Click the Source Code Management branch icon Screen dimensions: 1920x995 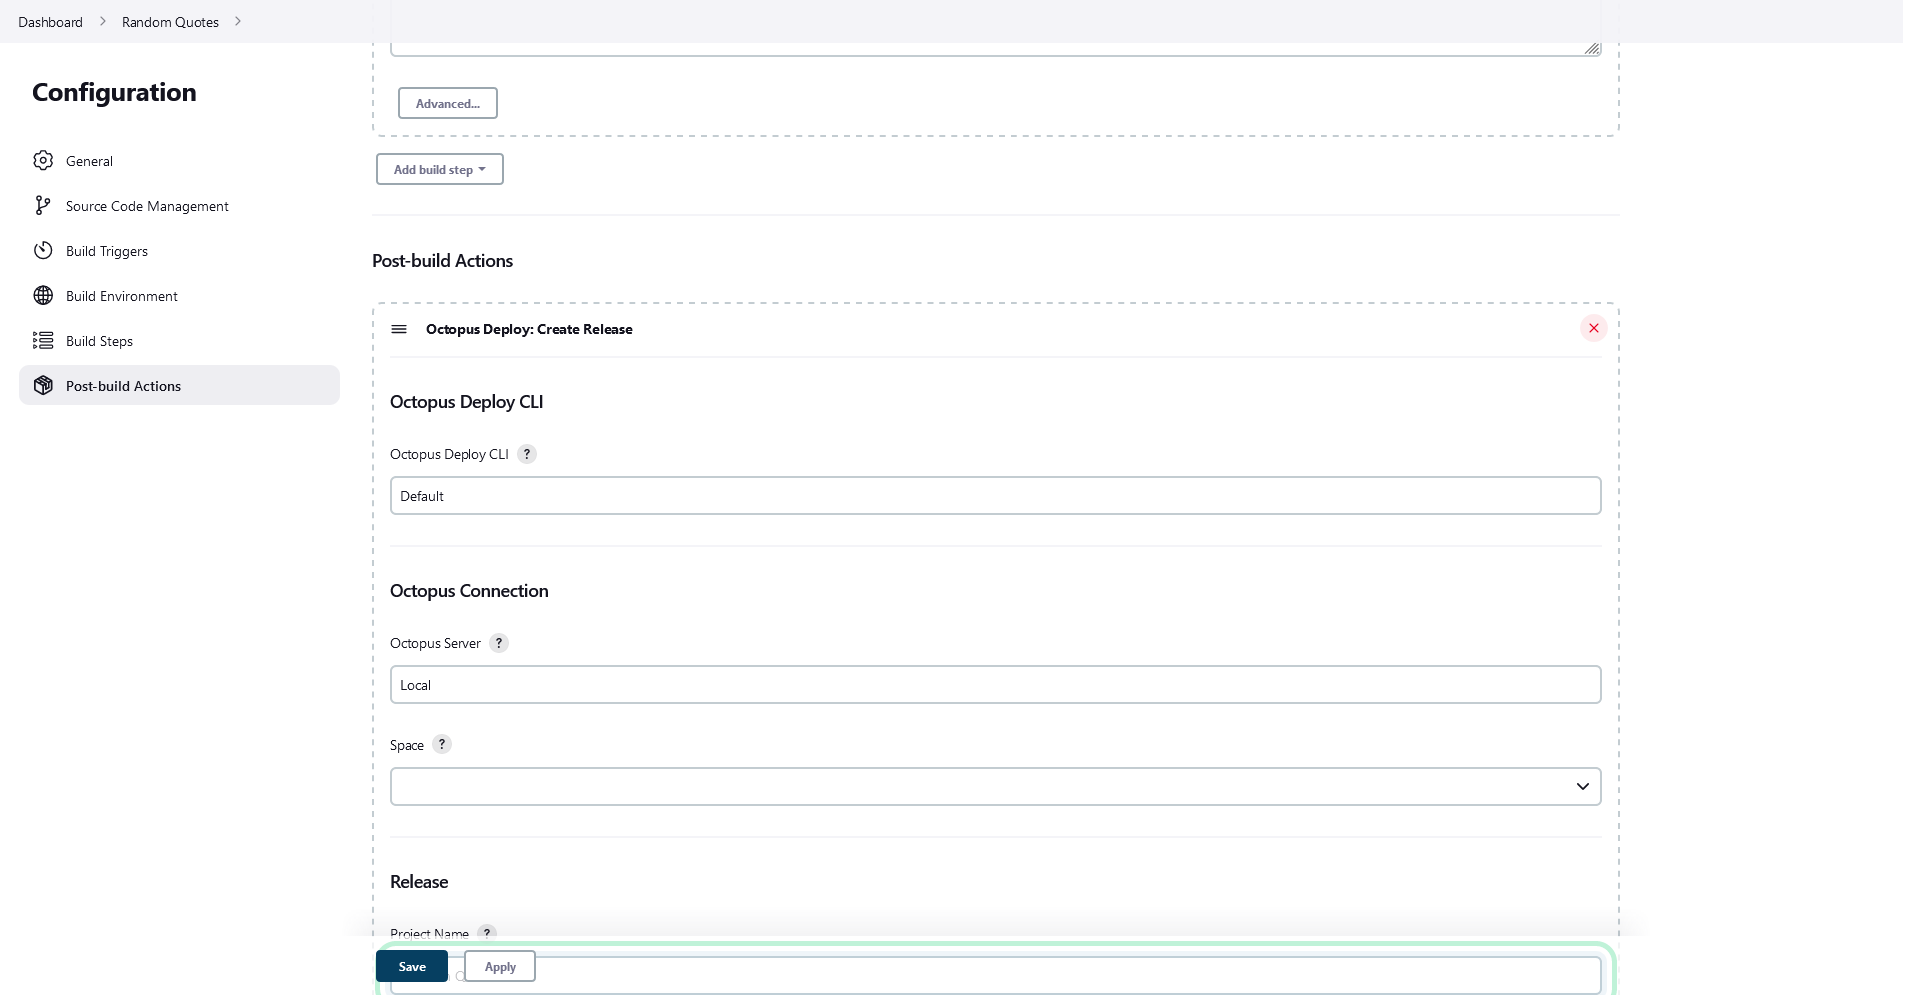(x=43, y=205)
